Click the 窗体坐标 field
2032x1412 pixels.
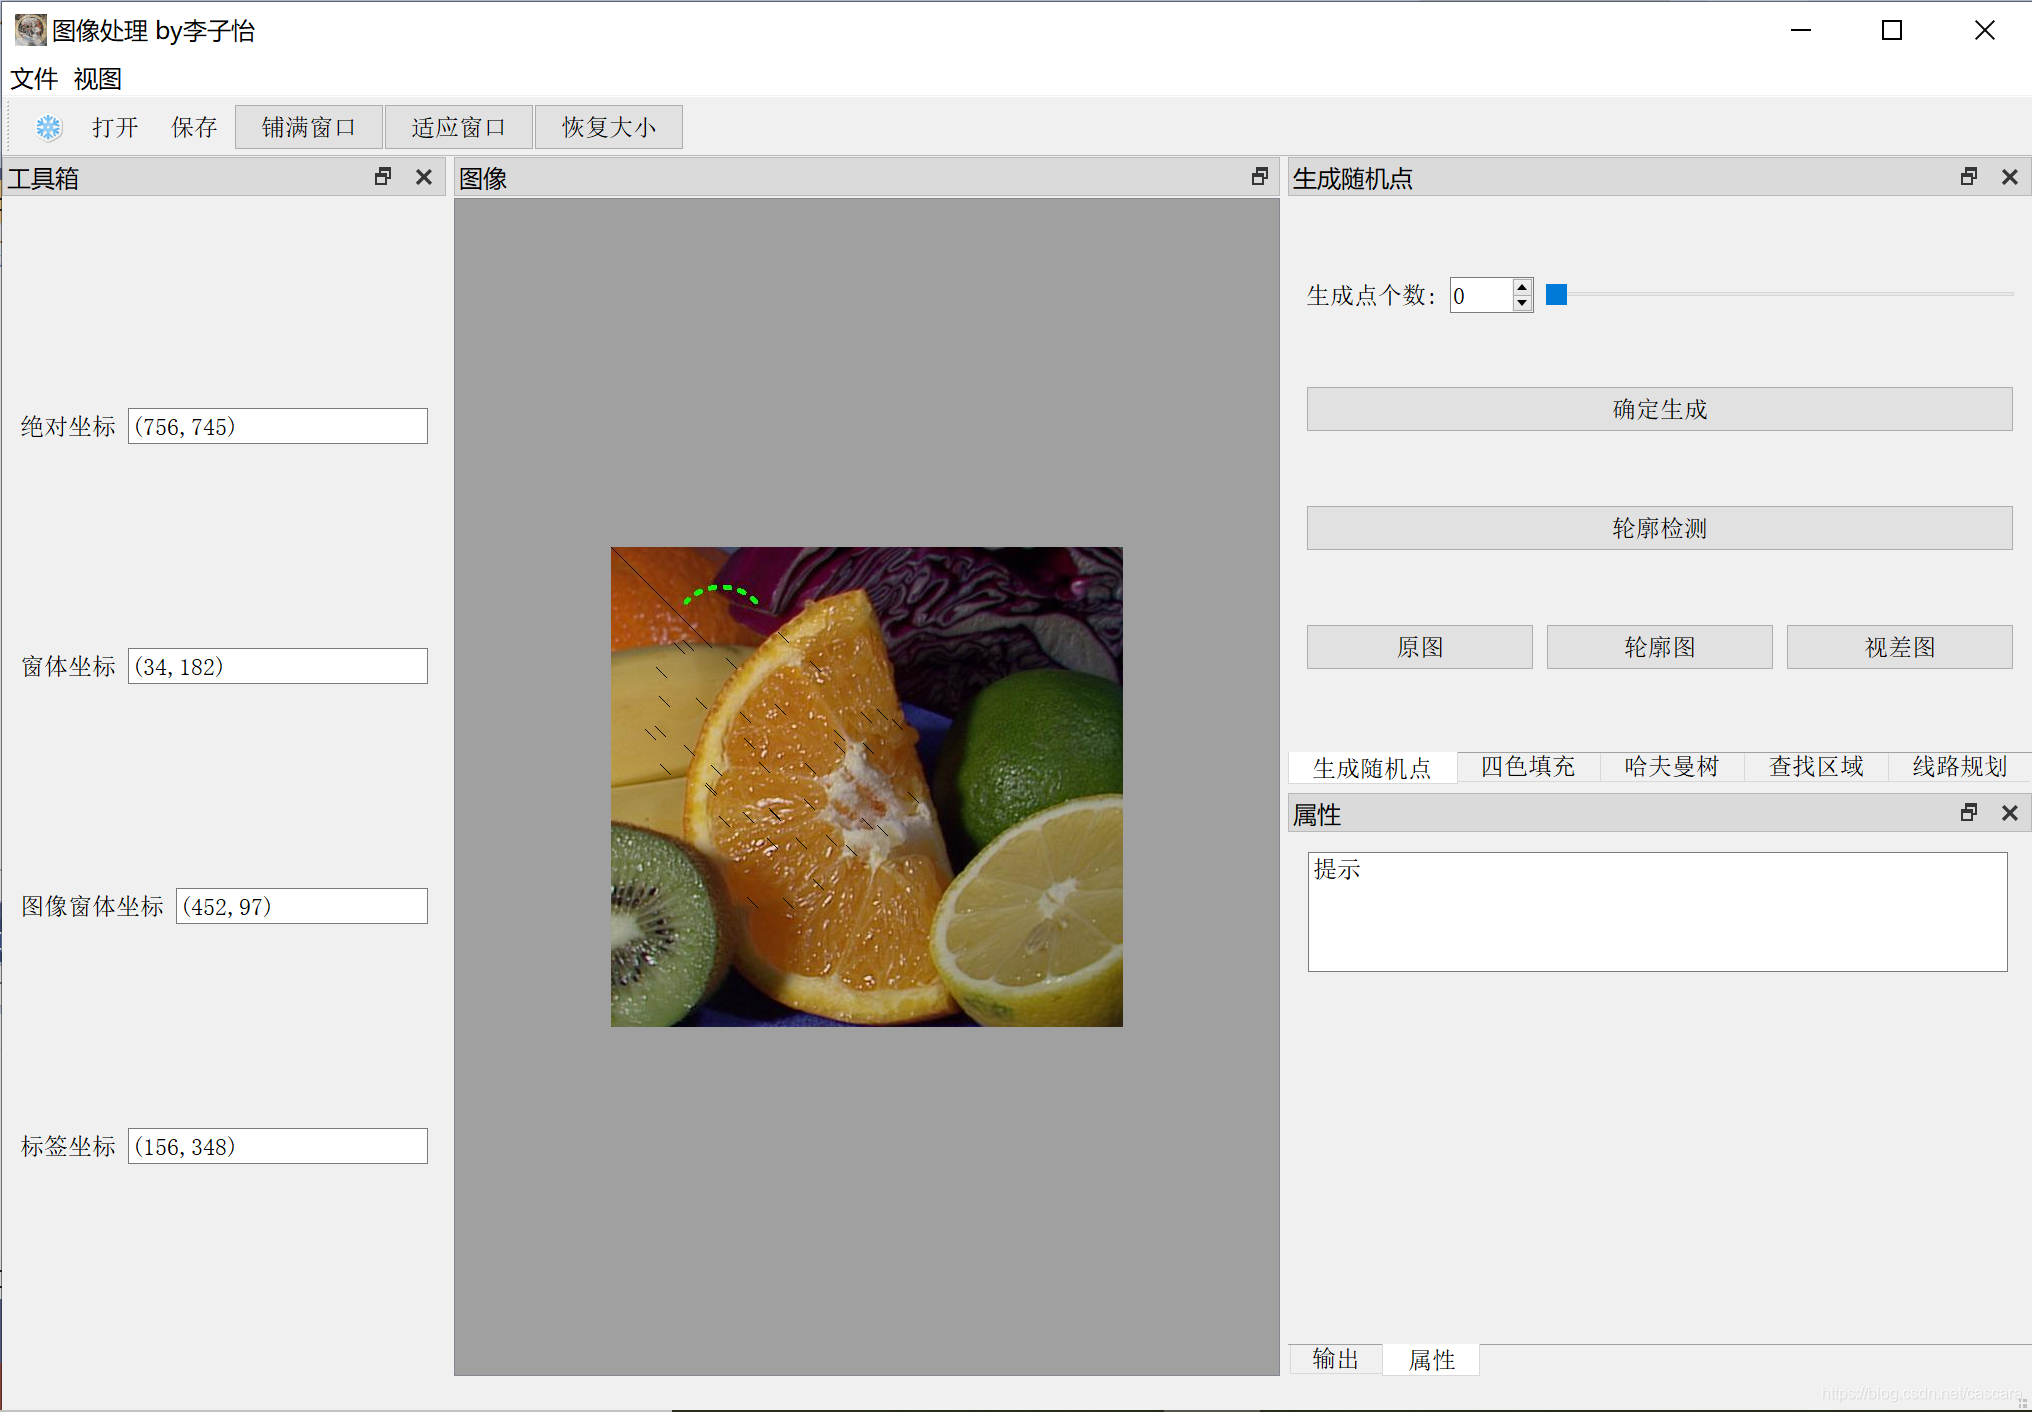(x=278, y=666)
